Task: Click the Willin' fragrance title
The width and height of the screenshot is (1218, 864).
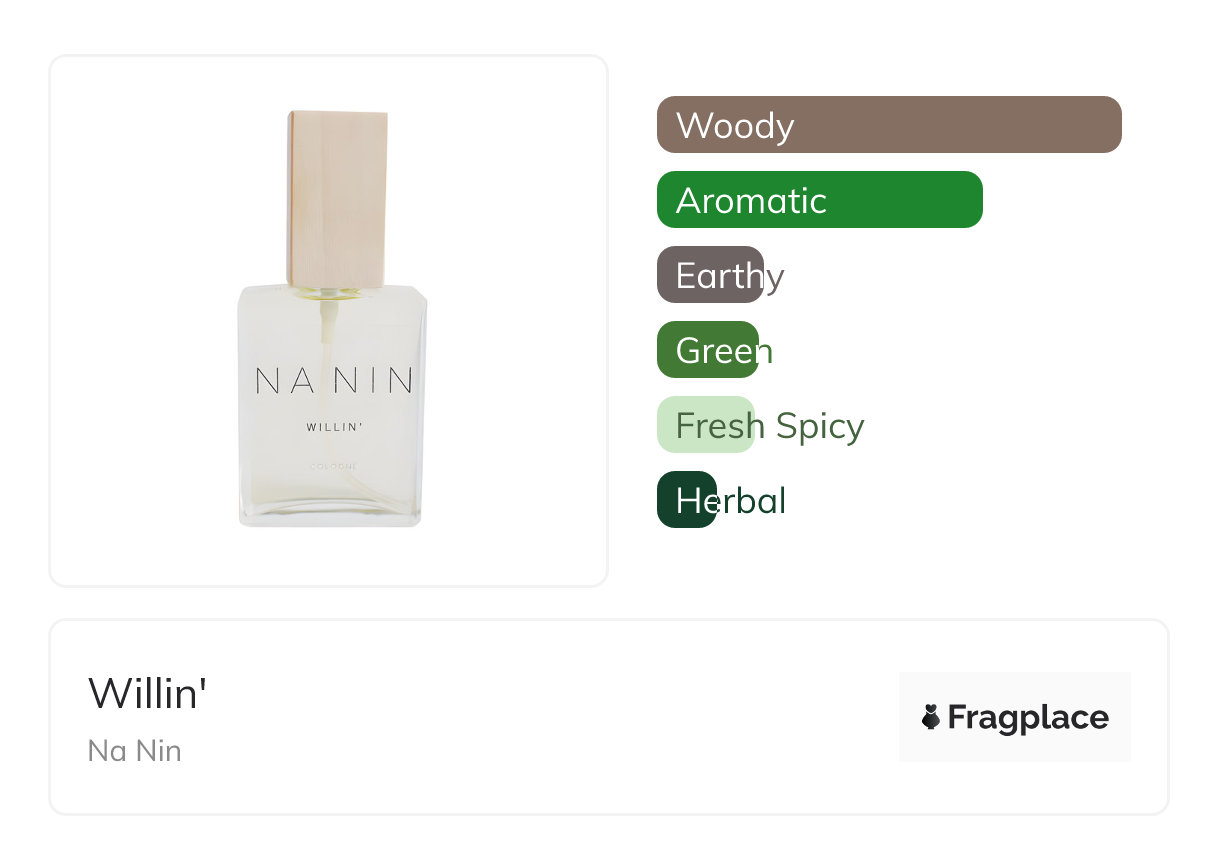Action: 147,693
